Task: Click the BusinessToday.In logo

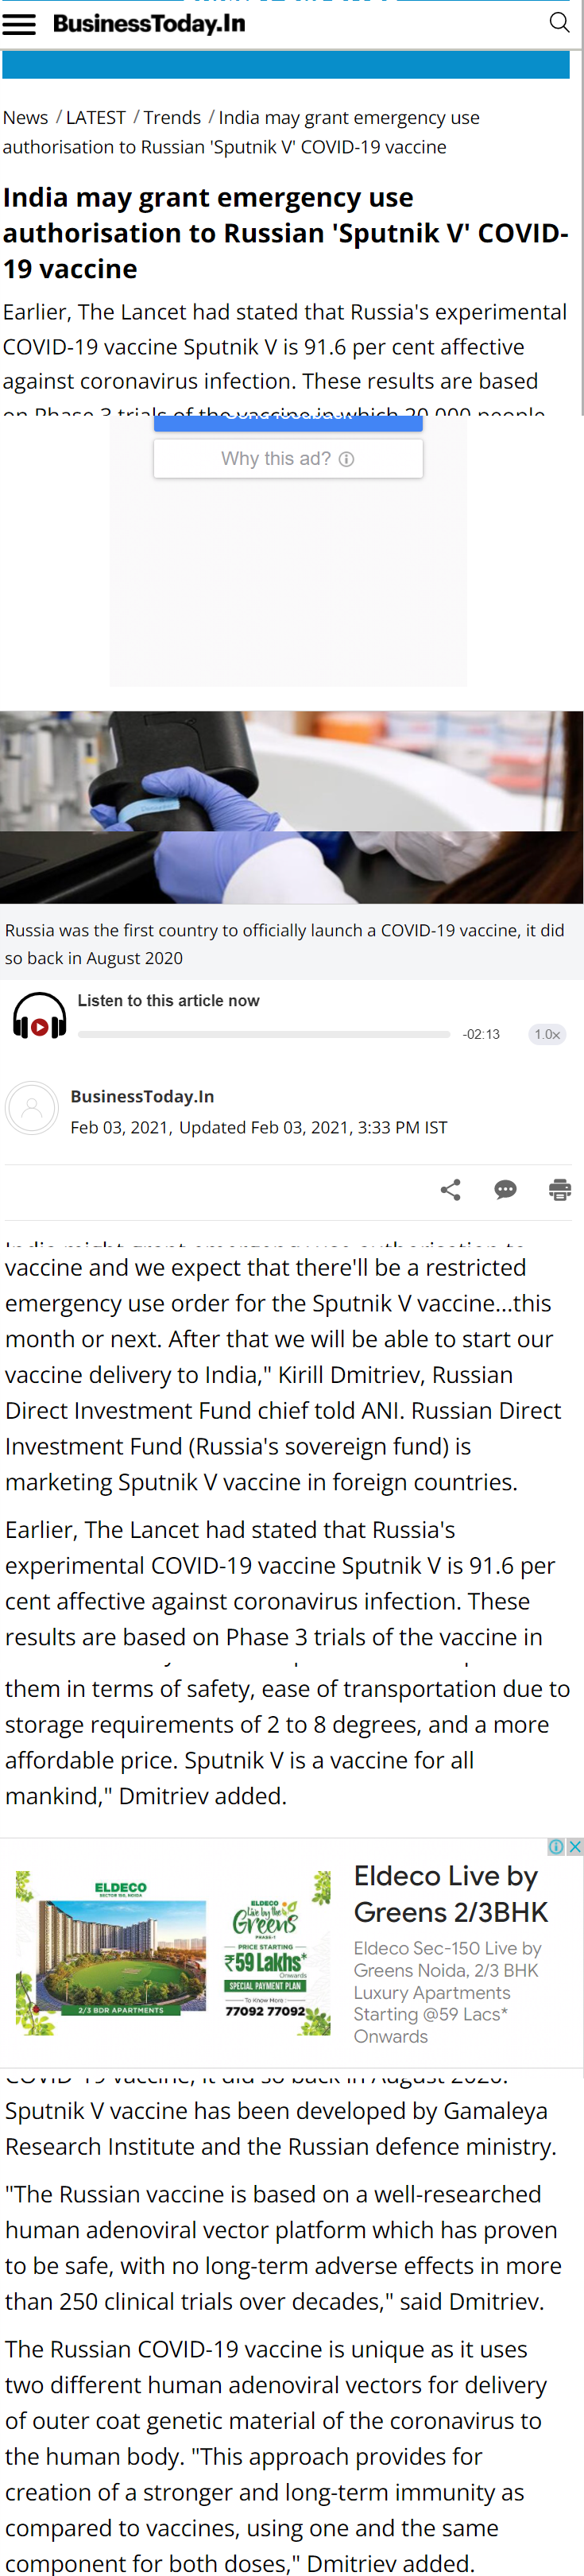Action: 148,23
